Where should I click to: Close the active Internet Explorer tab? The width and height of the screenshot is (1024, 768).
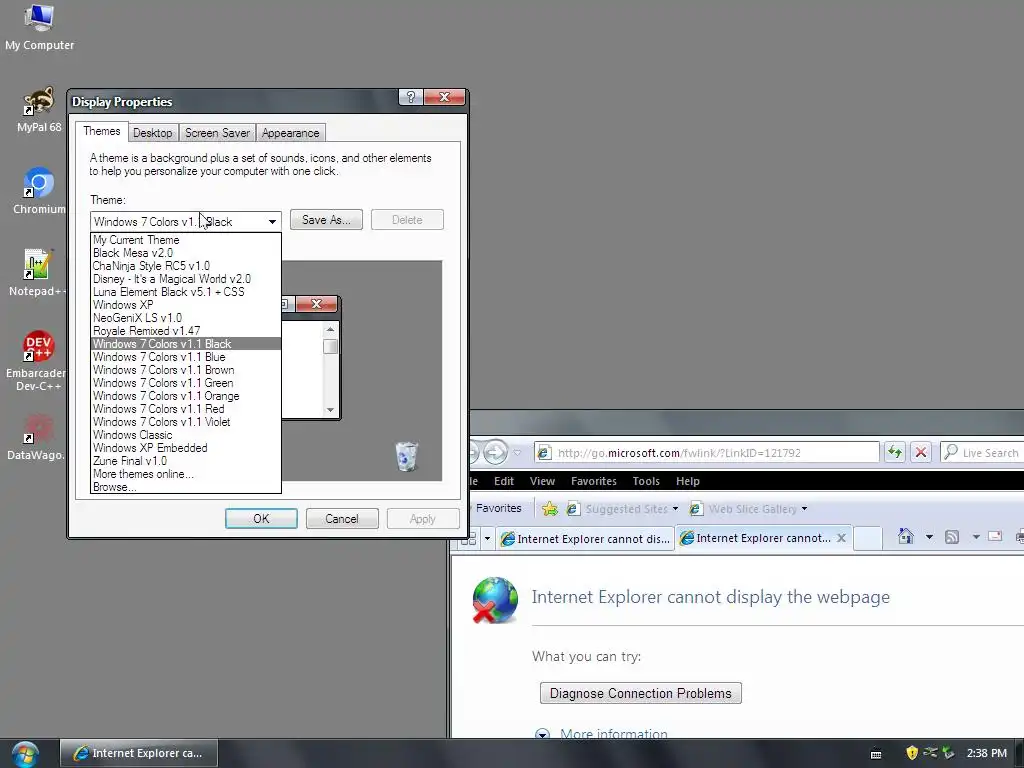[841, 538]
